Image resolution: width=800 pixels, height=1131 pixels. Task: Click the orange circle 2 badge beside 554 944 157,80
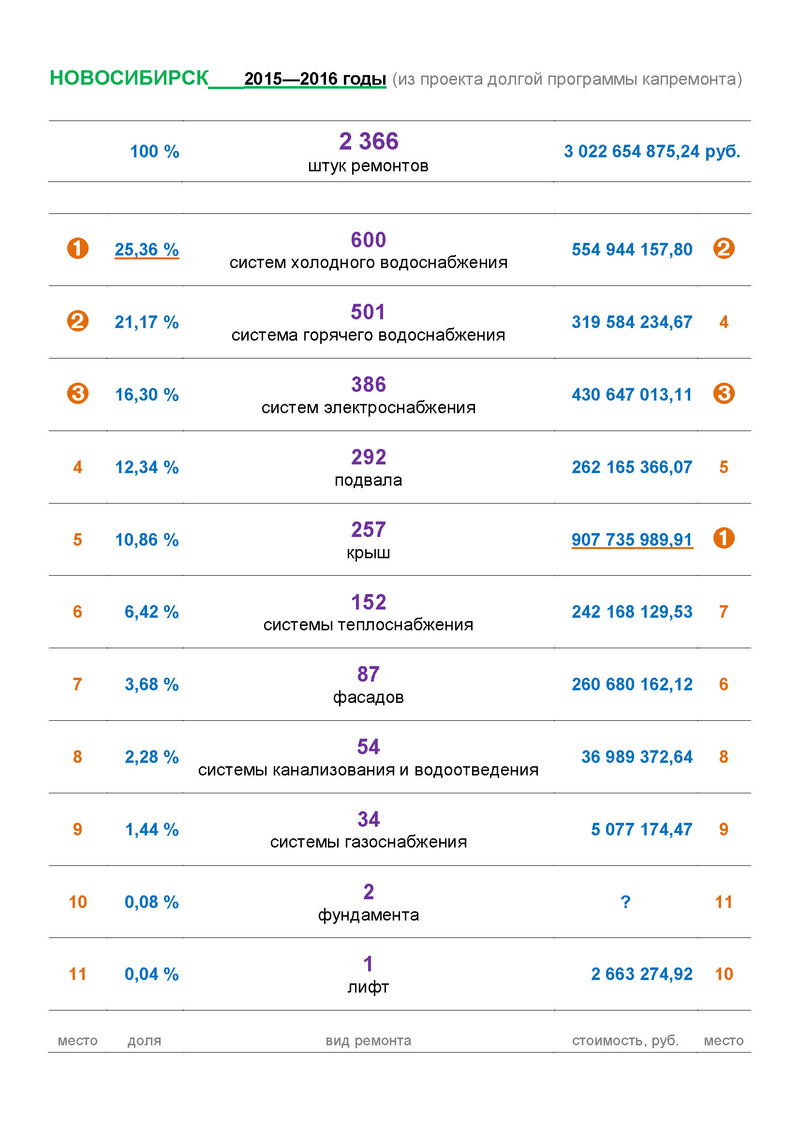tap(724, 249)
